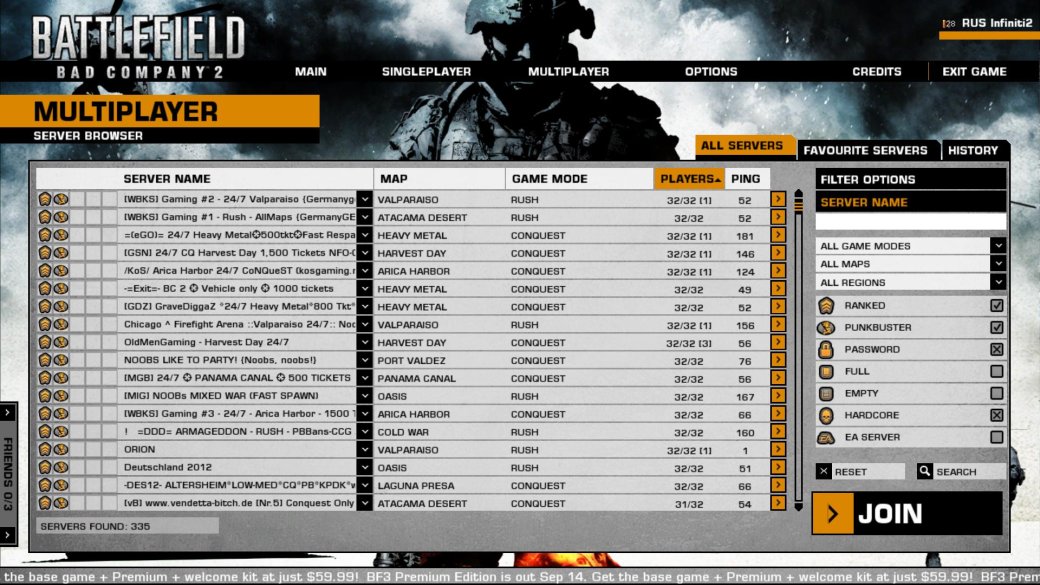The image size is (1040, 585).
Task: Click the Server Name filter input field
Action: pos(910,222)
